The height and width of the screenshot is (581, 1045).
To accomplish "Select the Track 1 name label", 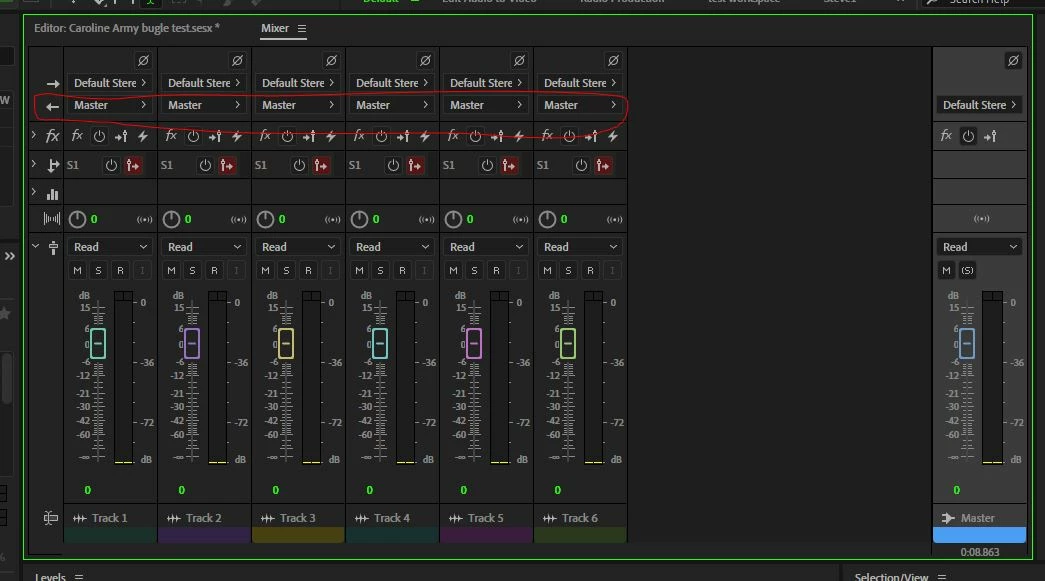I will tap(109, 518).
